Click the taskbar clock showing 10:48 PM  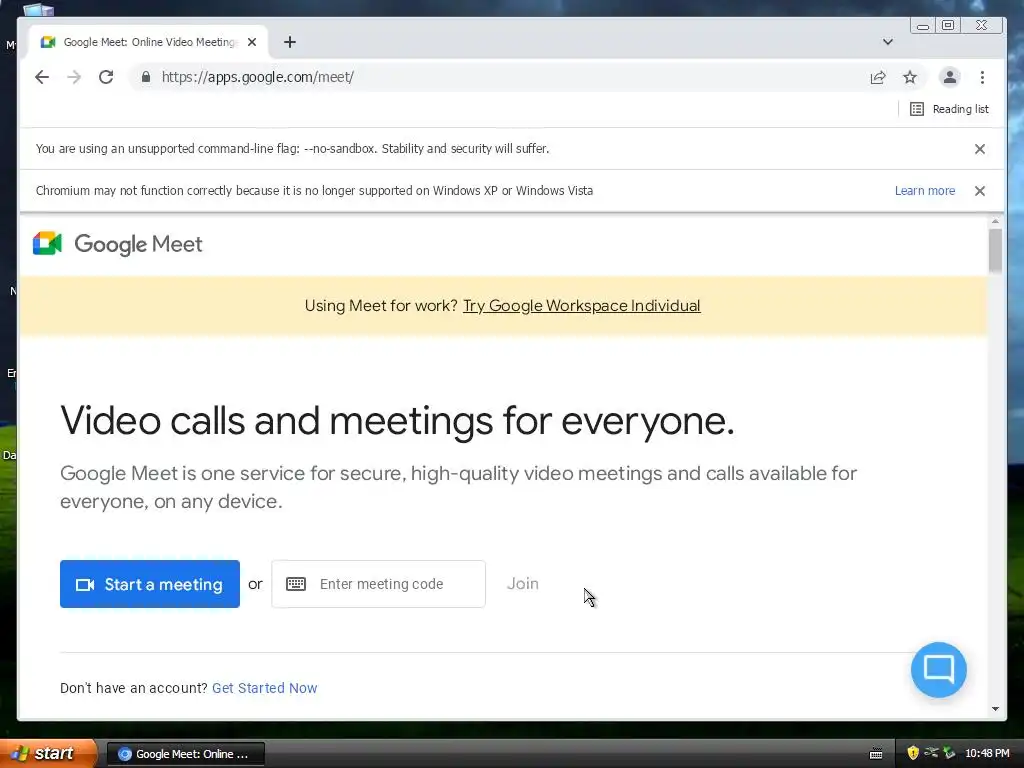(987, 754)
